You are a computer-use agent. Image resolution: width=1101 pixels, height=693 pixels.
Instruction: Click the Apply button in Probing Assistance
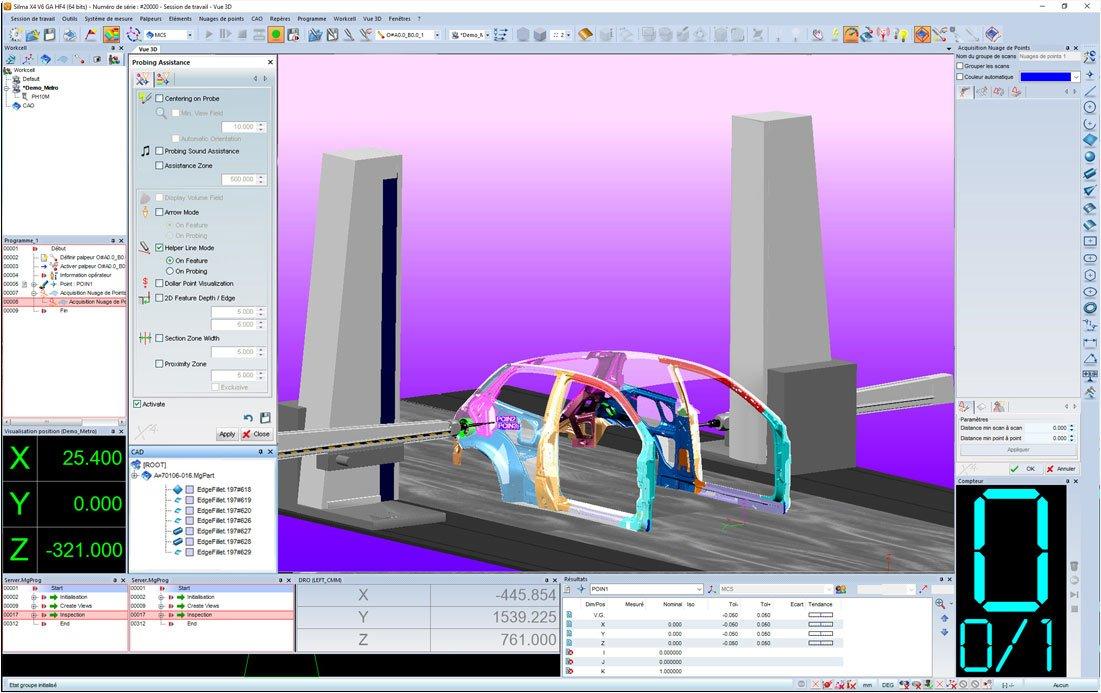(227, 434)
